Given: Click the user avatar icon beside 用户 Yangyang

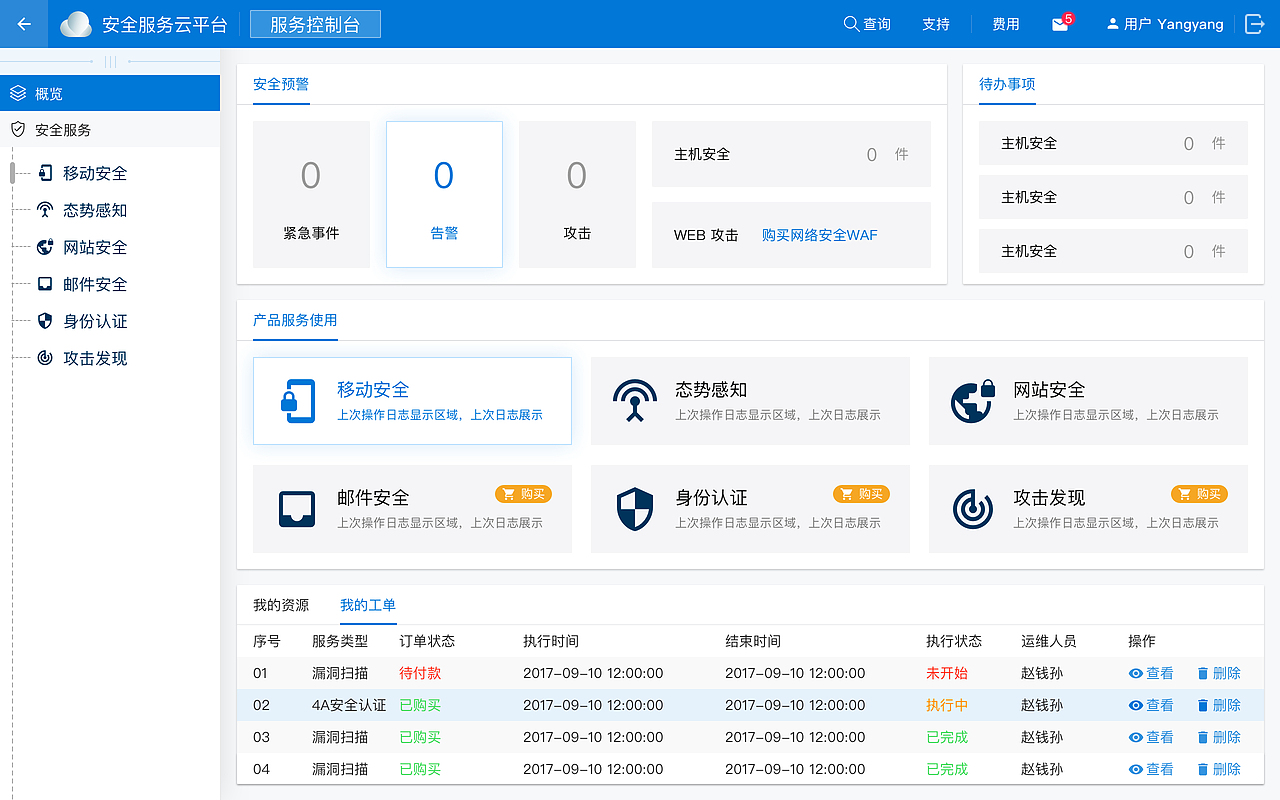Looking at the screenshot, I should click(x=1112, y=24).
